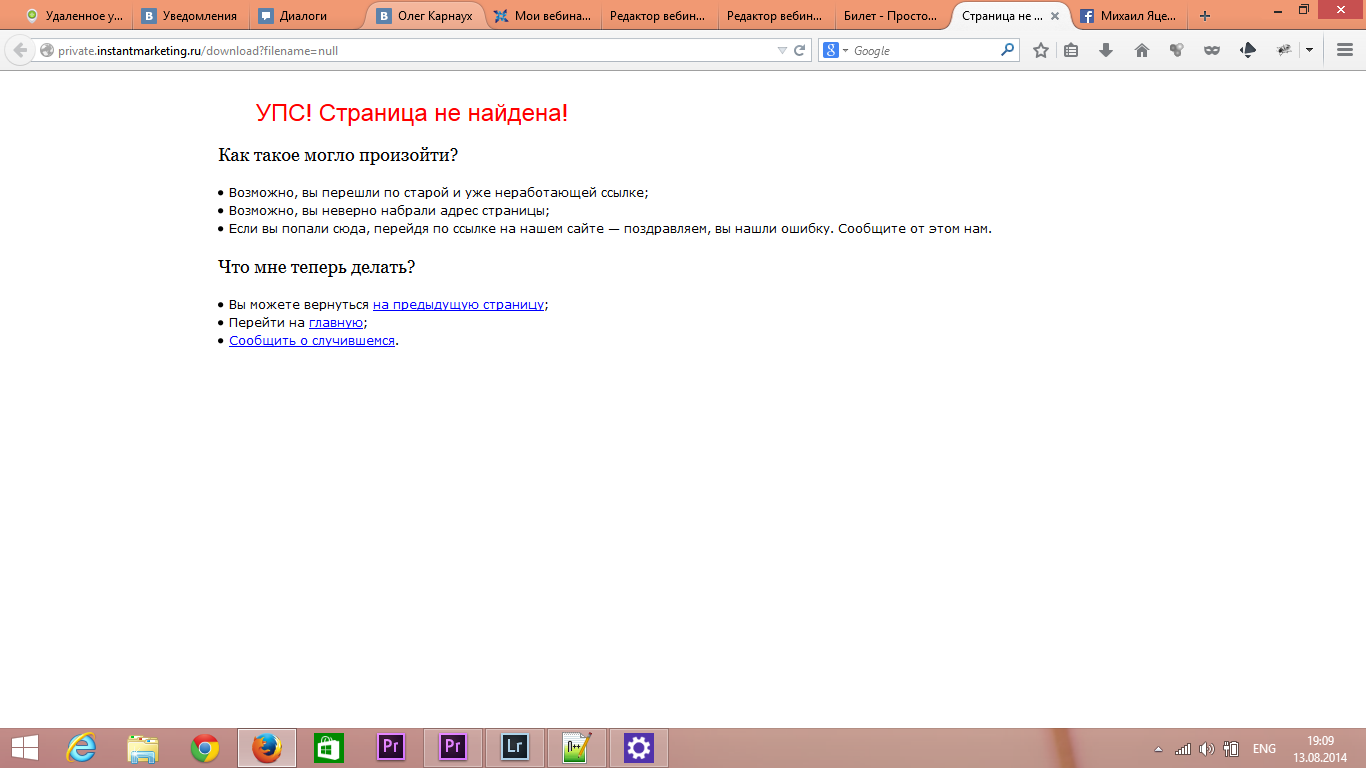The height and width of the screenshot is (768, 1366).
Task: Open Adobe Lightroom from the taskbar
Action: [x=515, y=747]
